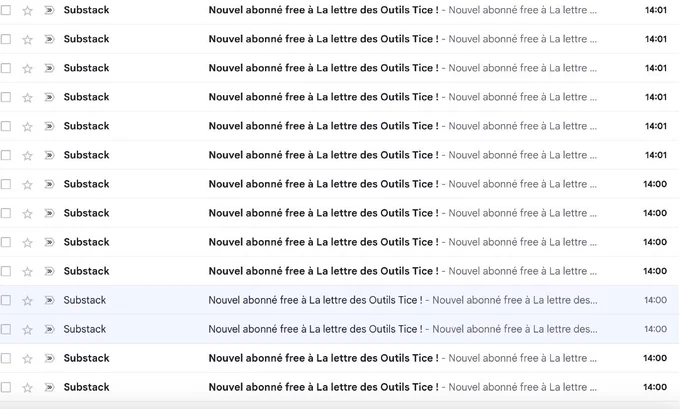Check the box for the first bold 14:00 email
This screenshot has height=409, width=680.
6,184
